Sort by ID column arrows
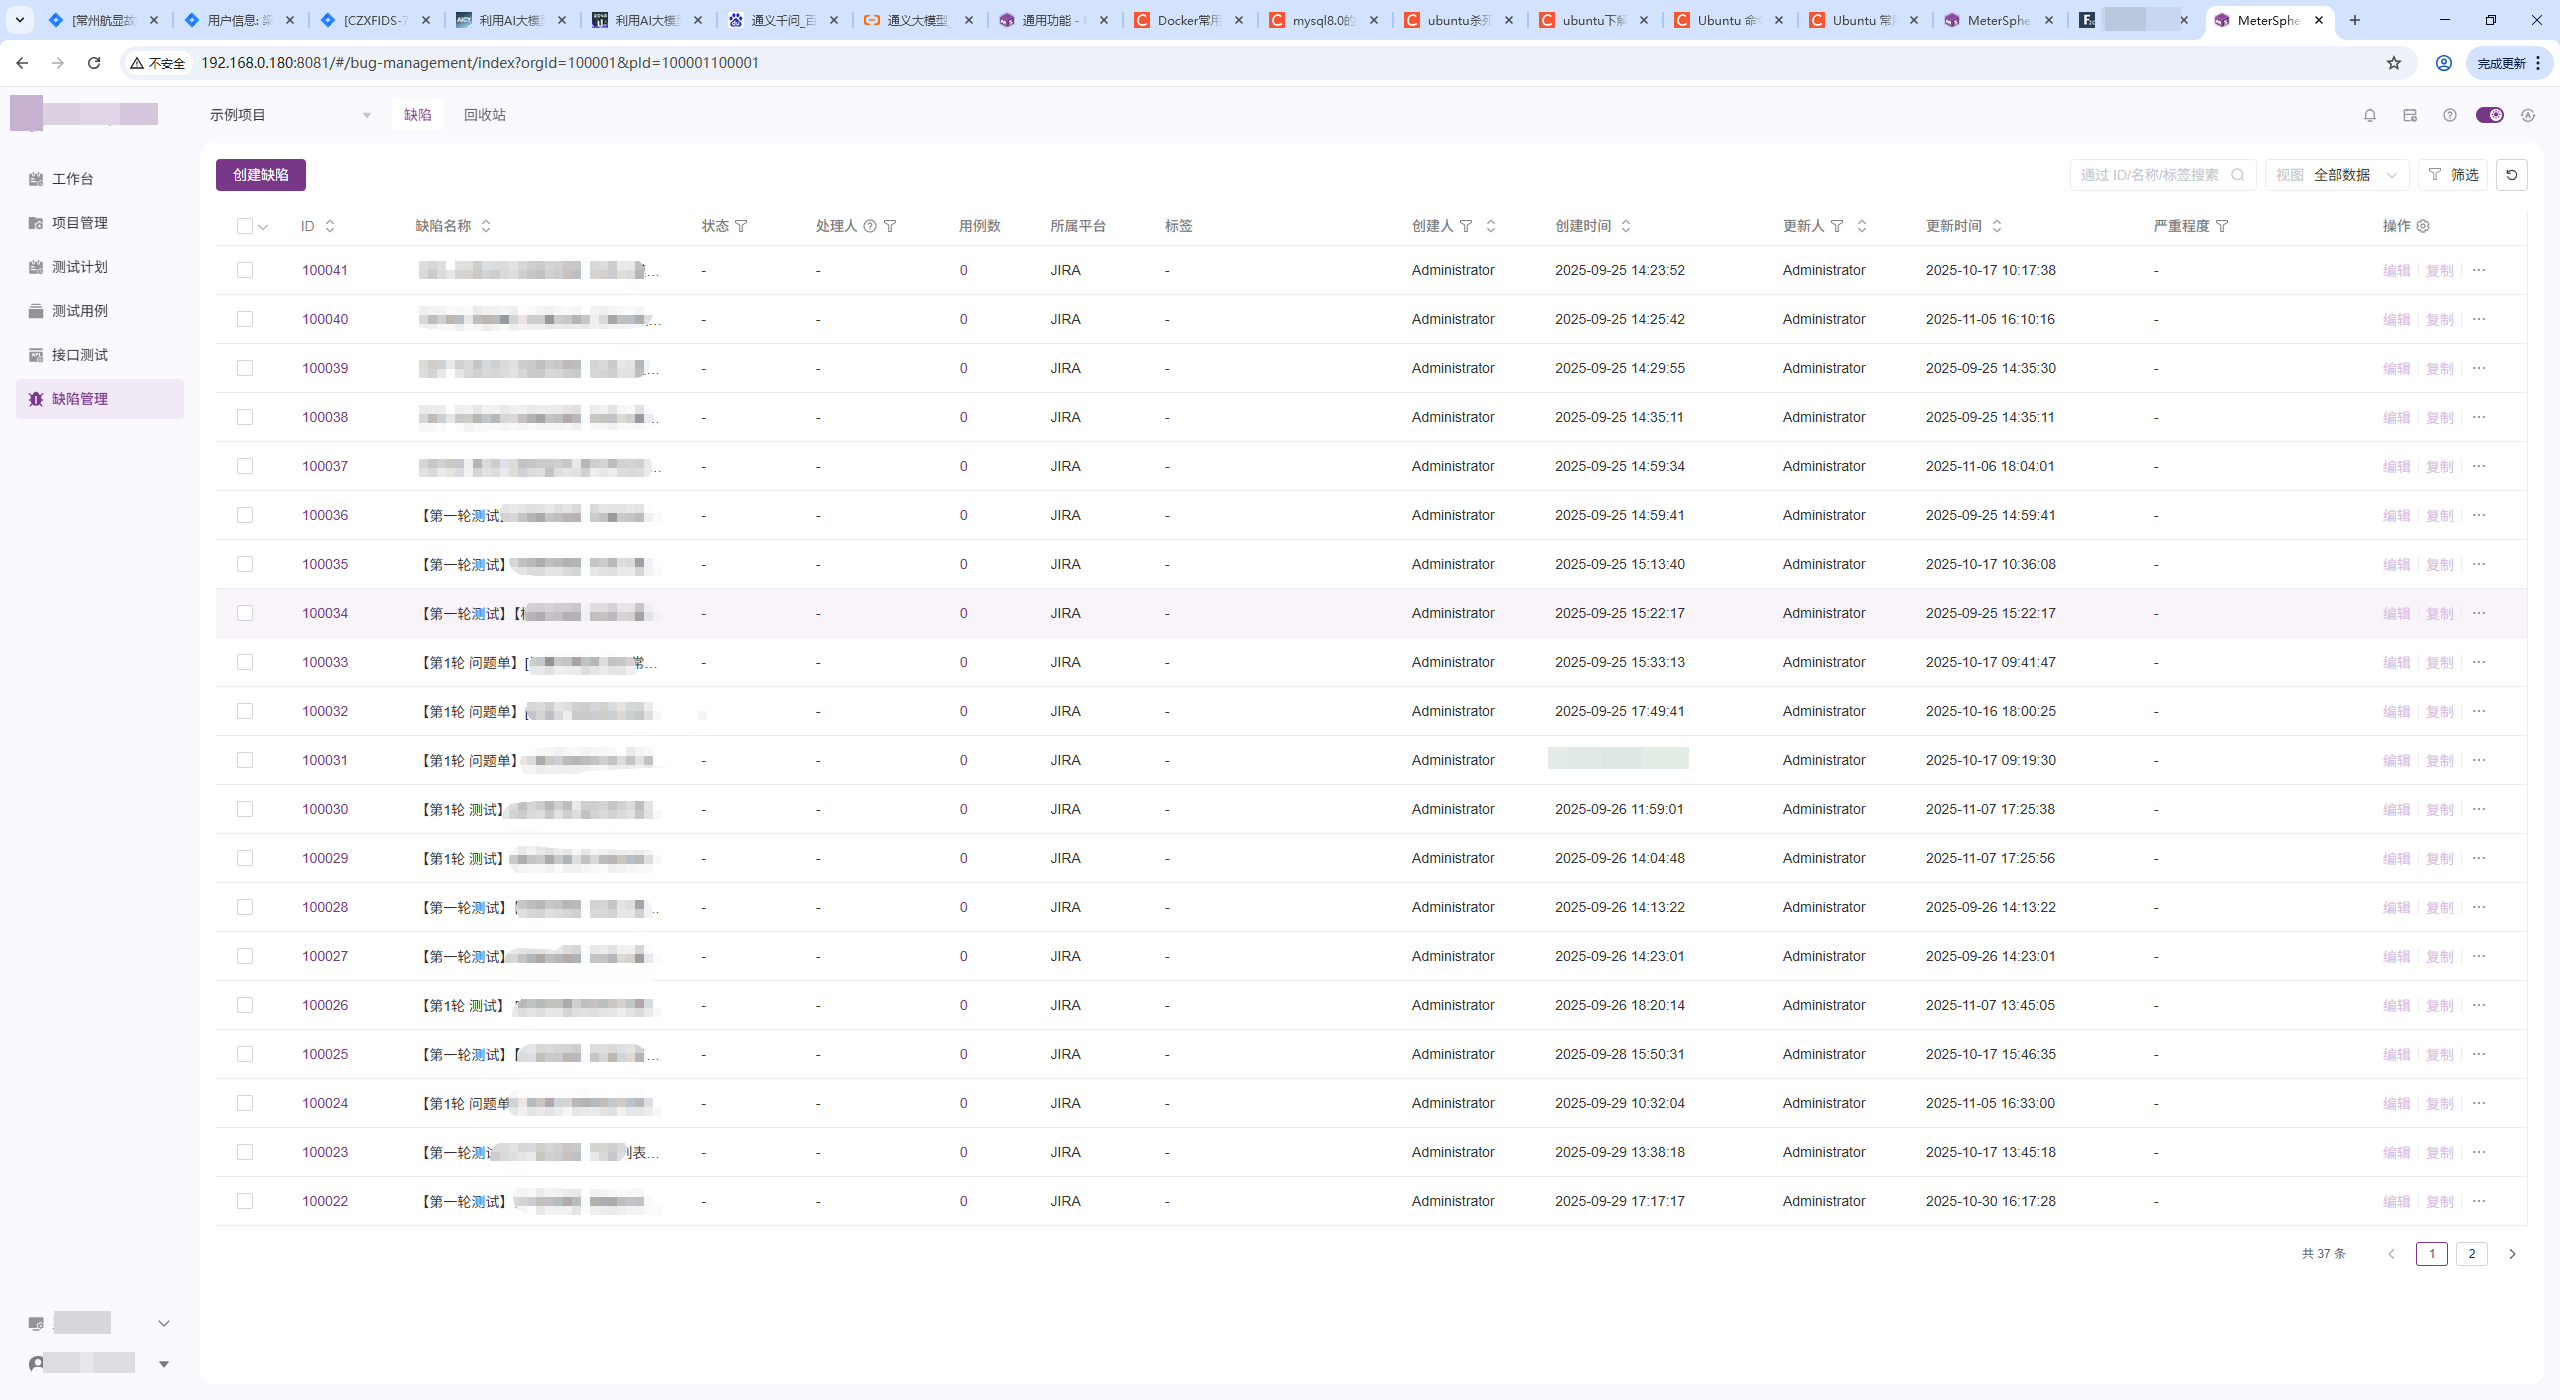 (x=330, y=226)
